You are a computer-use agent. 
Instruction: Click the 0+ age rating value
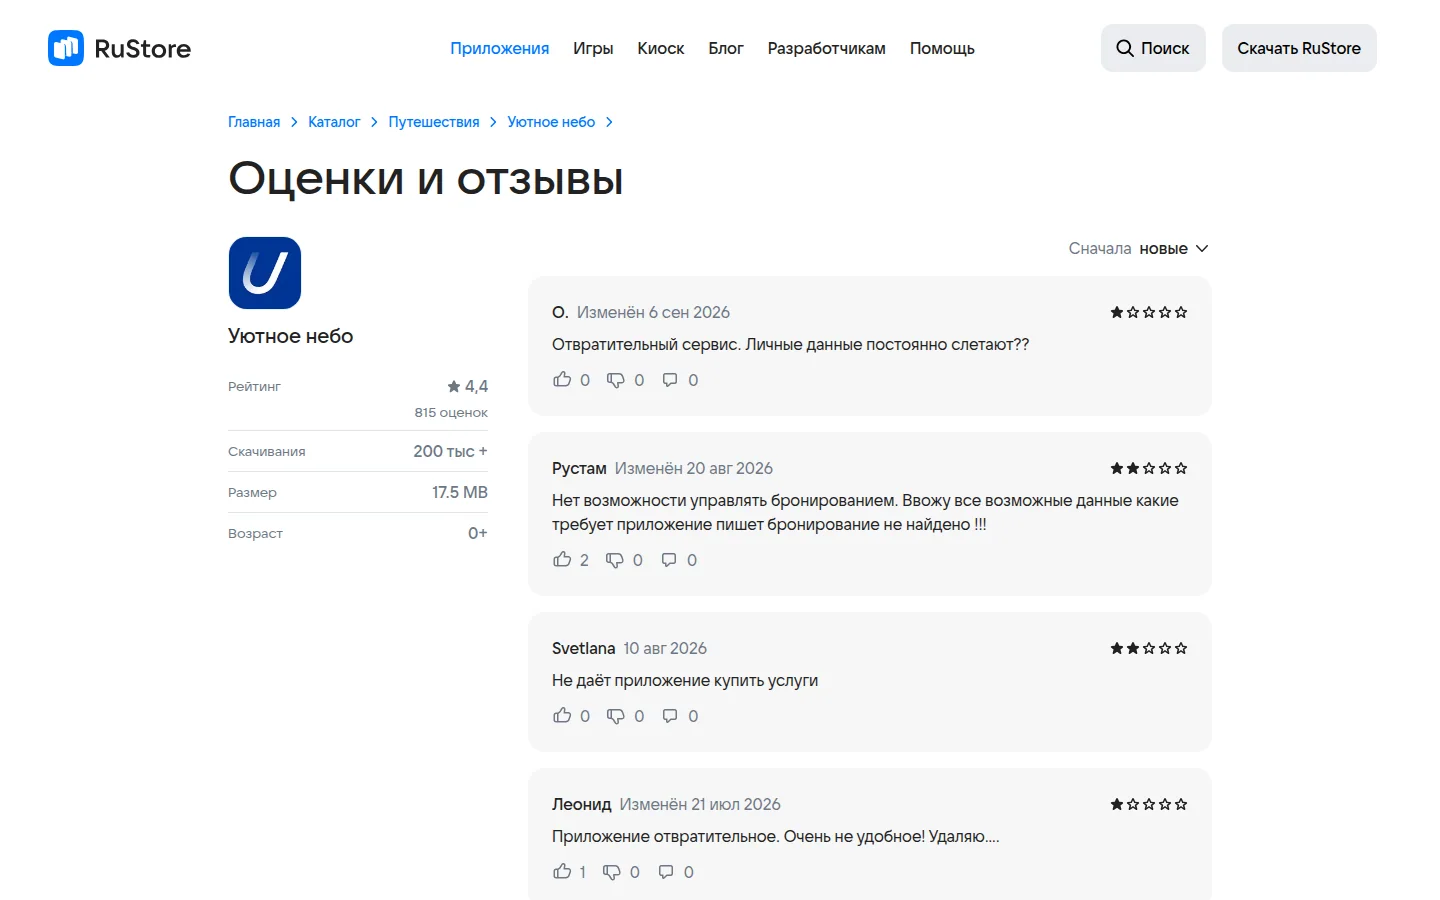(x=478, y=533)
